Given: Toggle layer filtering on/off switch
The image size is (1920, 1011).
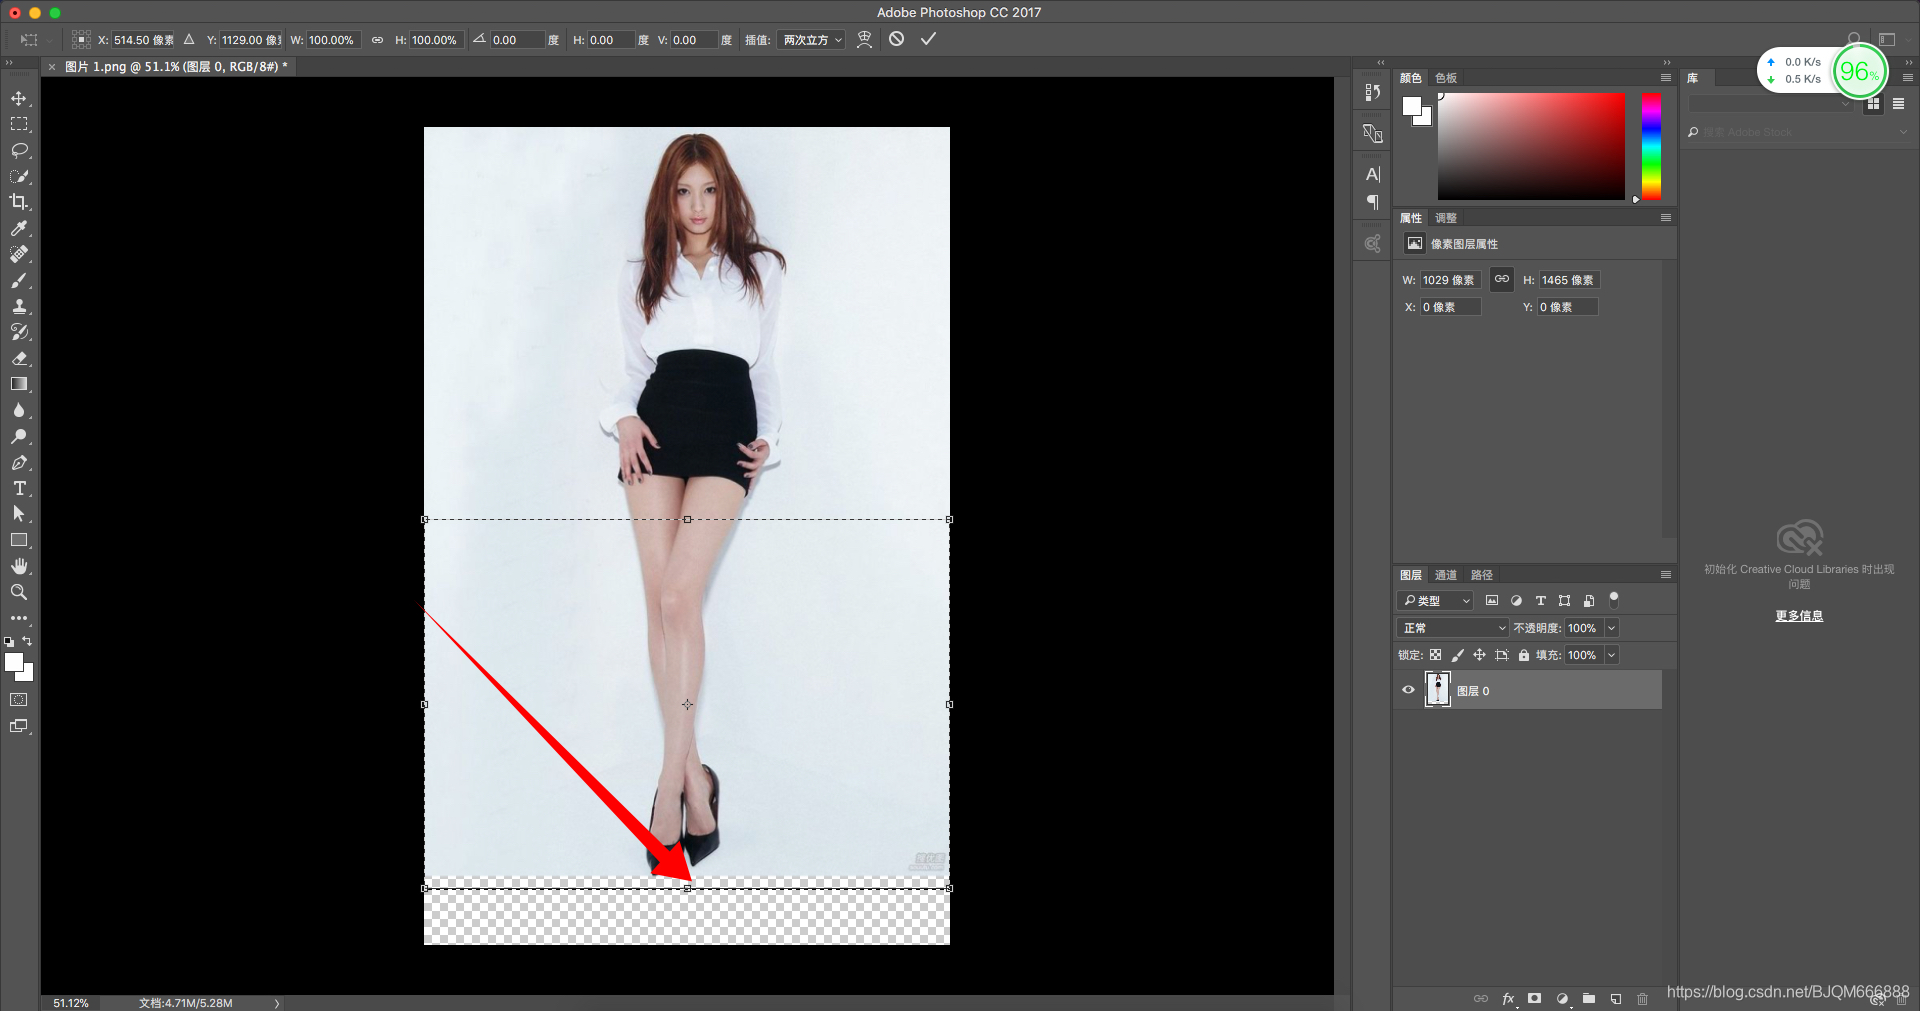Looking at the screenshot, I should [x=1613, y=599].
